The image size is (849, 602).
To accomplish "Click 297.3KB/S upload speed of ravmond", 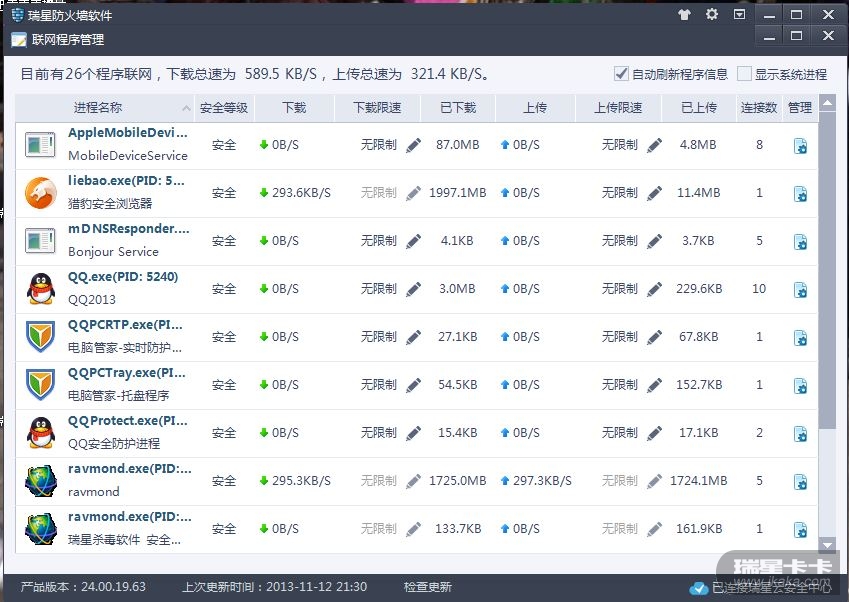I will point(542,481).
